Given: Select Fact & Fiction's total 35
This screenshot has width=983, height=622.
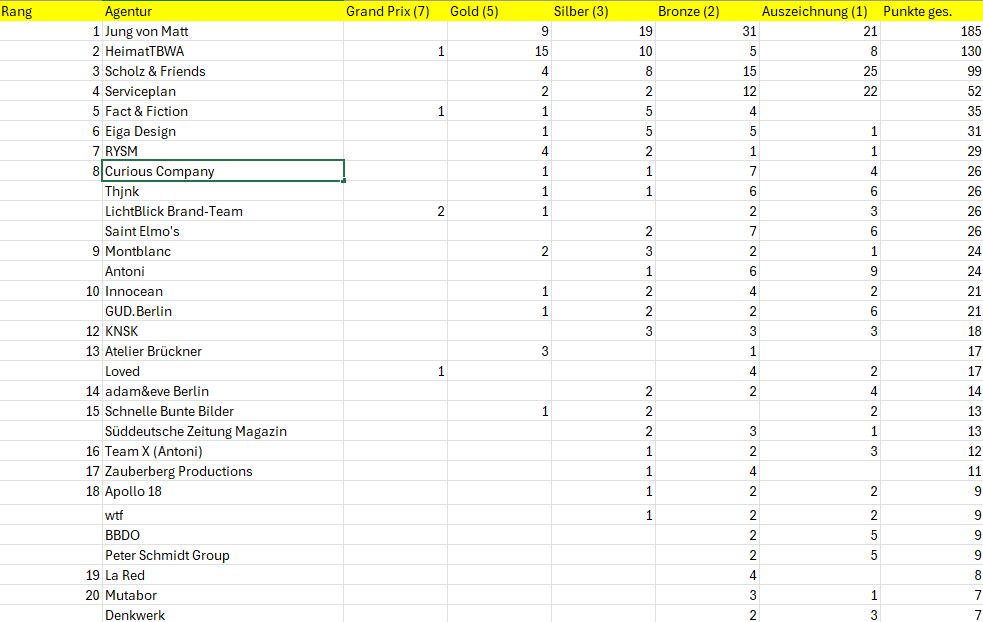Looking at the screenshot, I should [x=932, y=112].
